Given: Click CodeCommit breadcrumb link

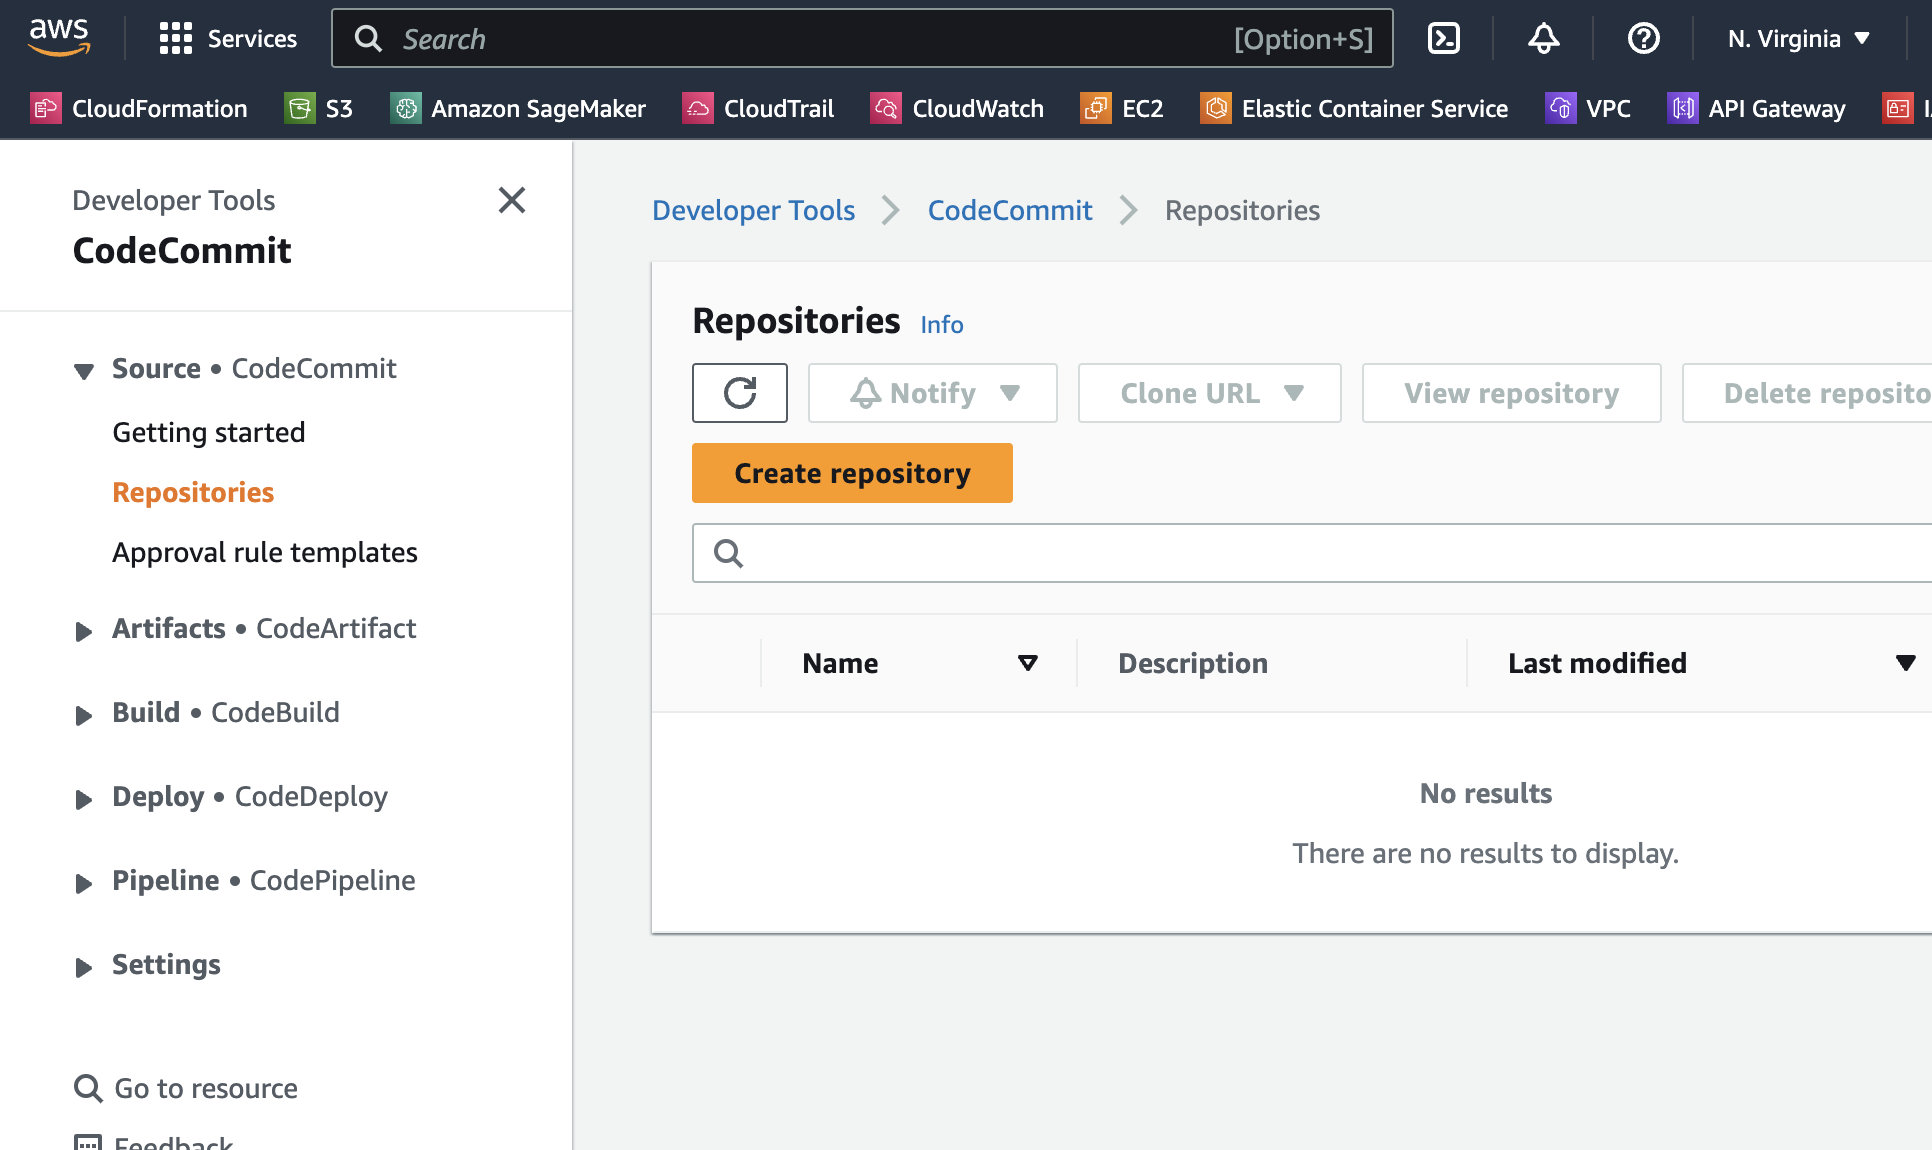Looking at the screenshot, I should 1010,210.
